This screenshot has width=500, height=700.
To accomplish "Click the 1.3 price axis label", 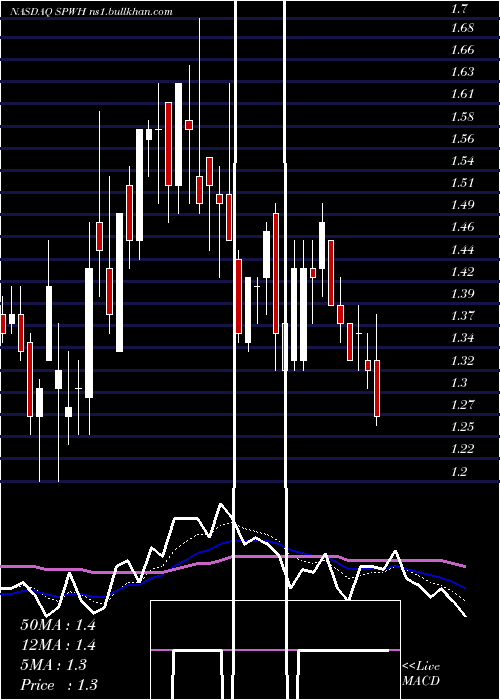I will coord(459,383).
